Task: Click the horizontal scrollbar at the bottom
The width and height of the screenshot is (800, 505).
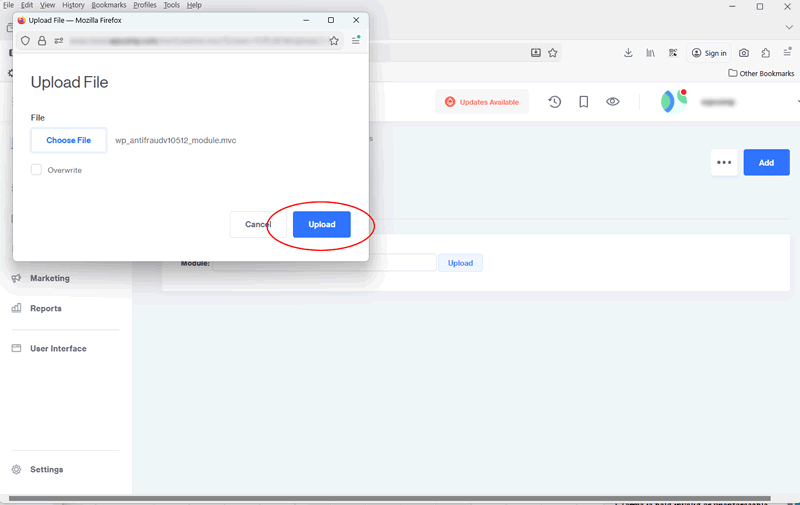Action: (x=389, y=498)
